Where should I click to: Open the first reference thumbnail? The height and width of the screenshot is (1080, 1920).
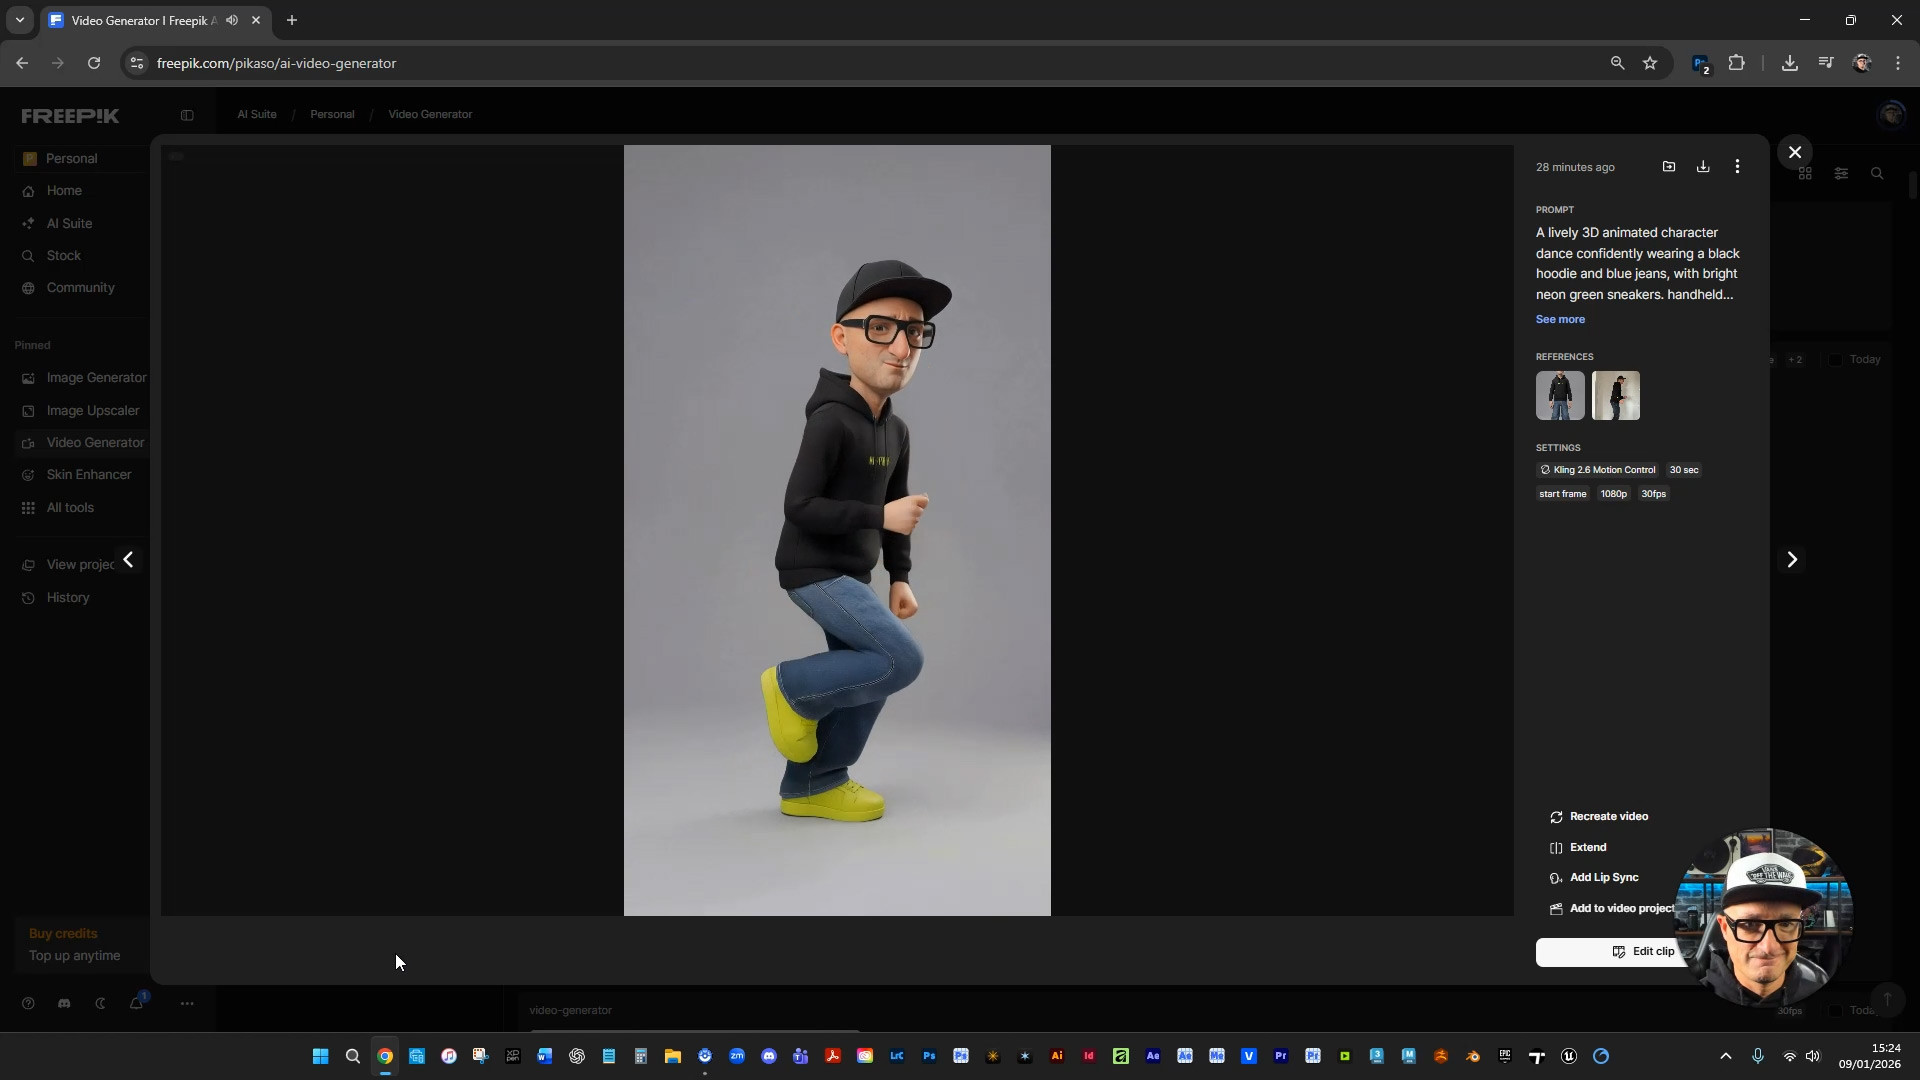tap(1560, 396)
